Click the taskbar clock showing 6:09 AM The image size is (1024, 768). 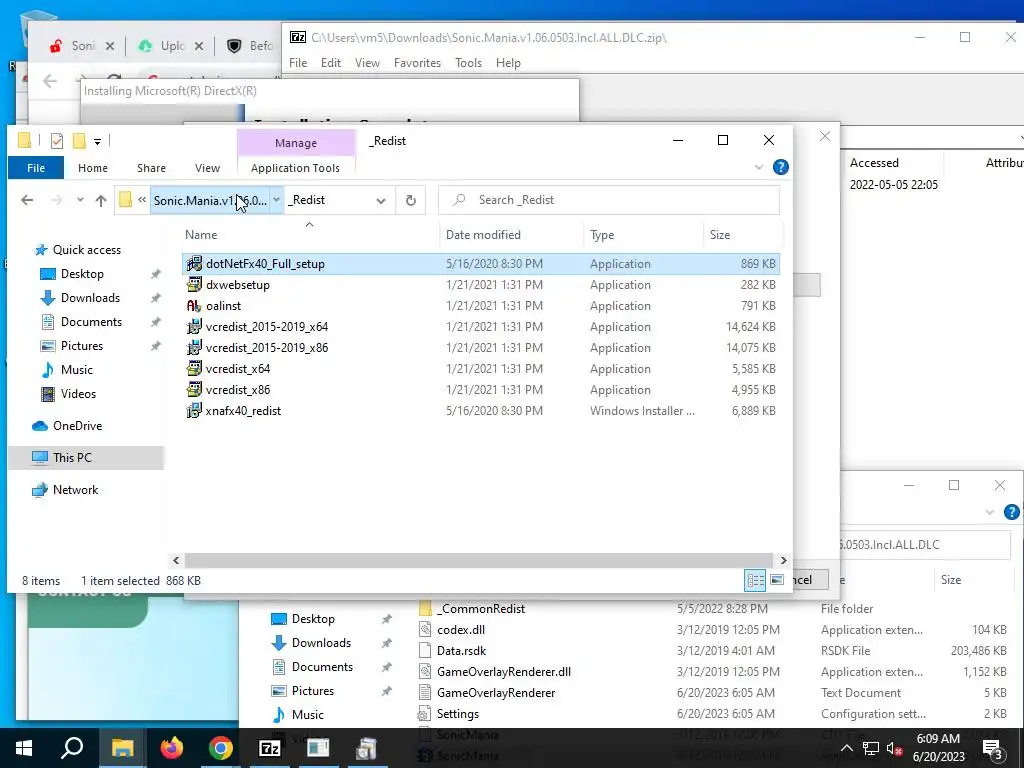[x=938, y=748]
